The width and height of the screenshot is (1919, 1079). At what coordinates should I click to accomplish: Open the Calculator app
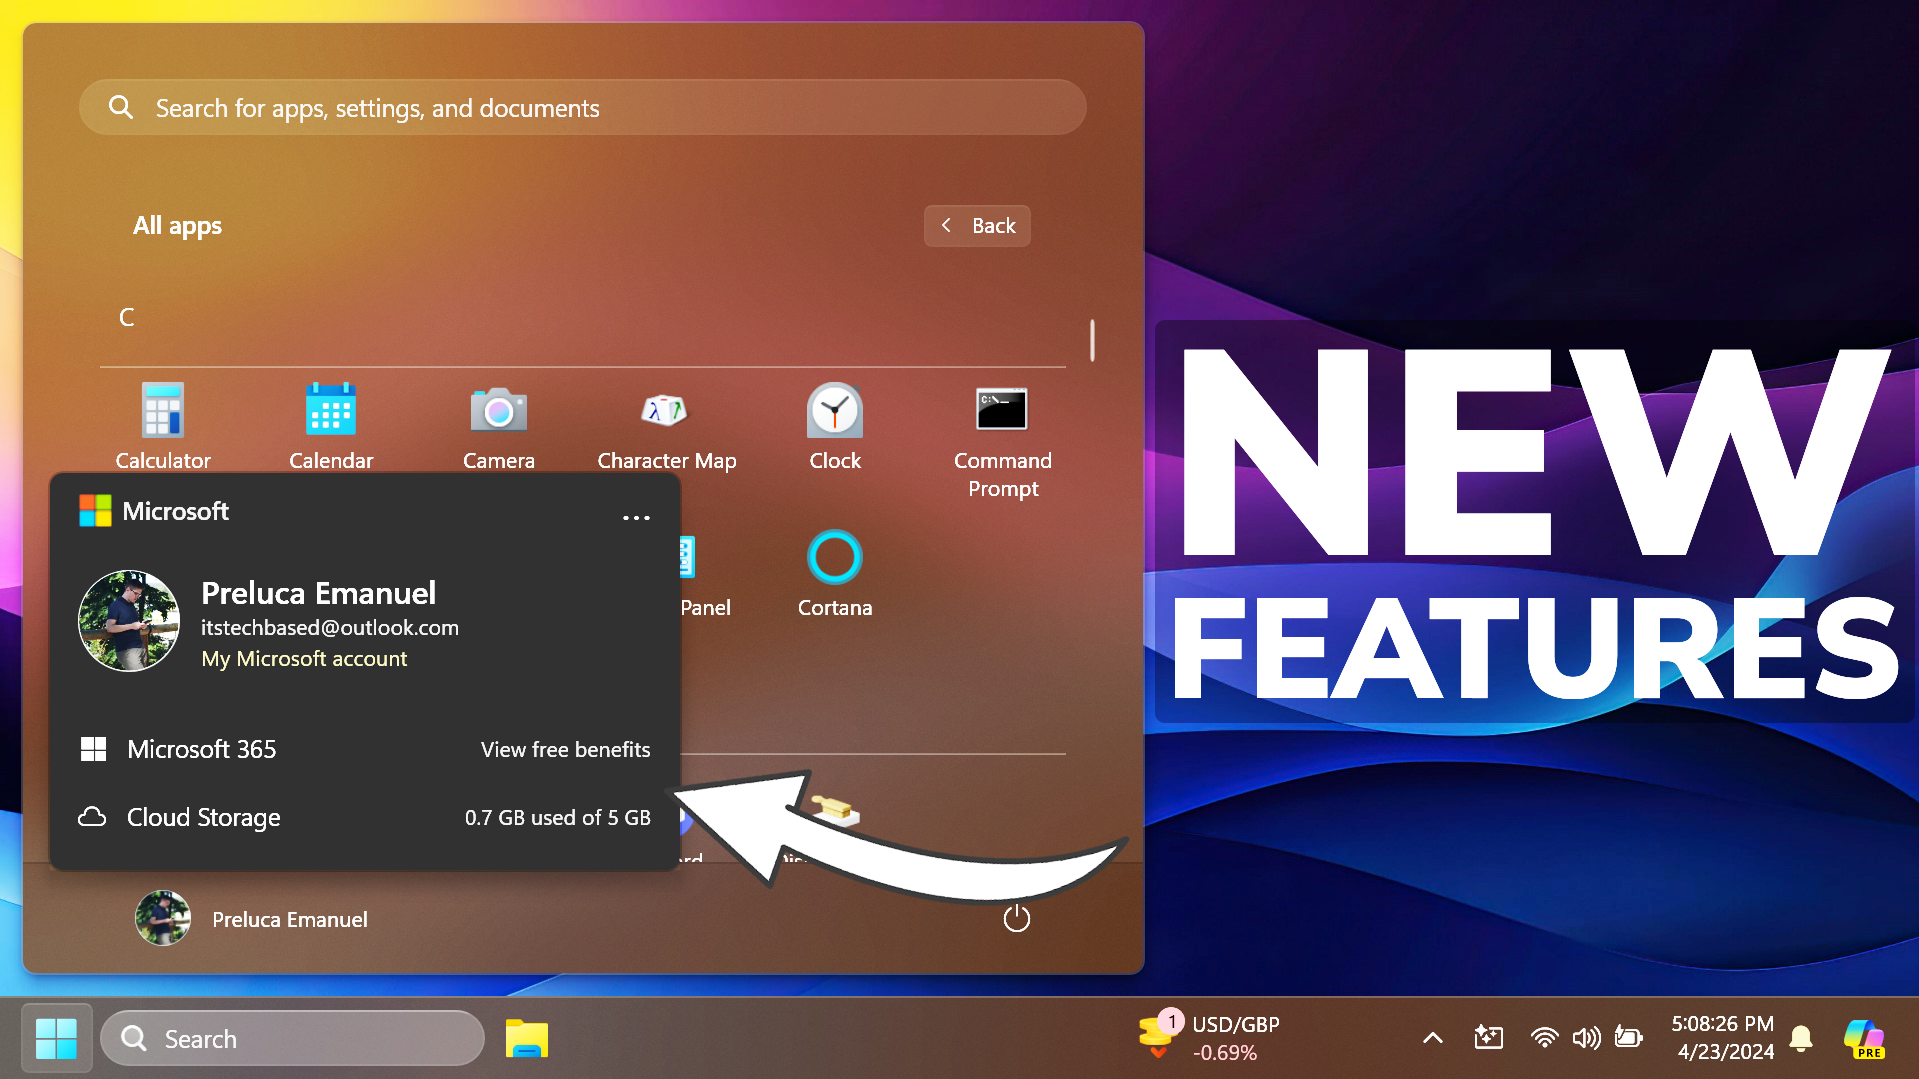click(x=162, y=425)
